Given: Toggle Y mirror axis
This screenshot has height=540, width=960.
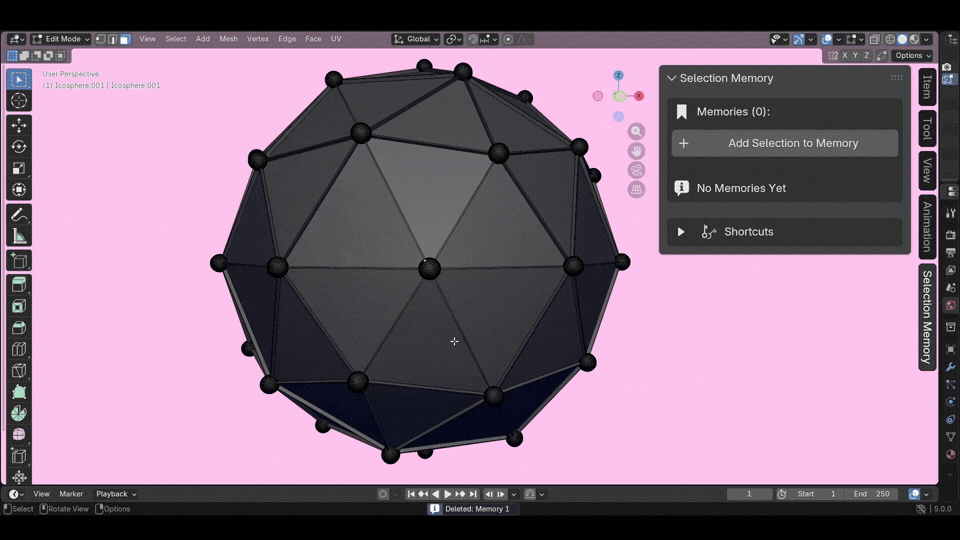Looking at the screenshot, I should click(x=855, y=55).
